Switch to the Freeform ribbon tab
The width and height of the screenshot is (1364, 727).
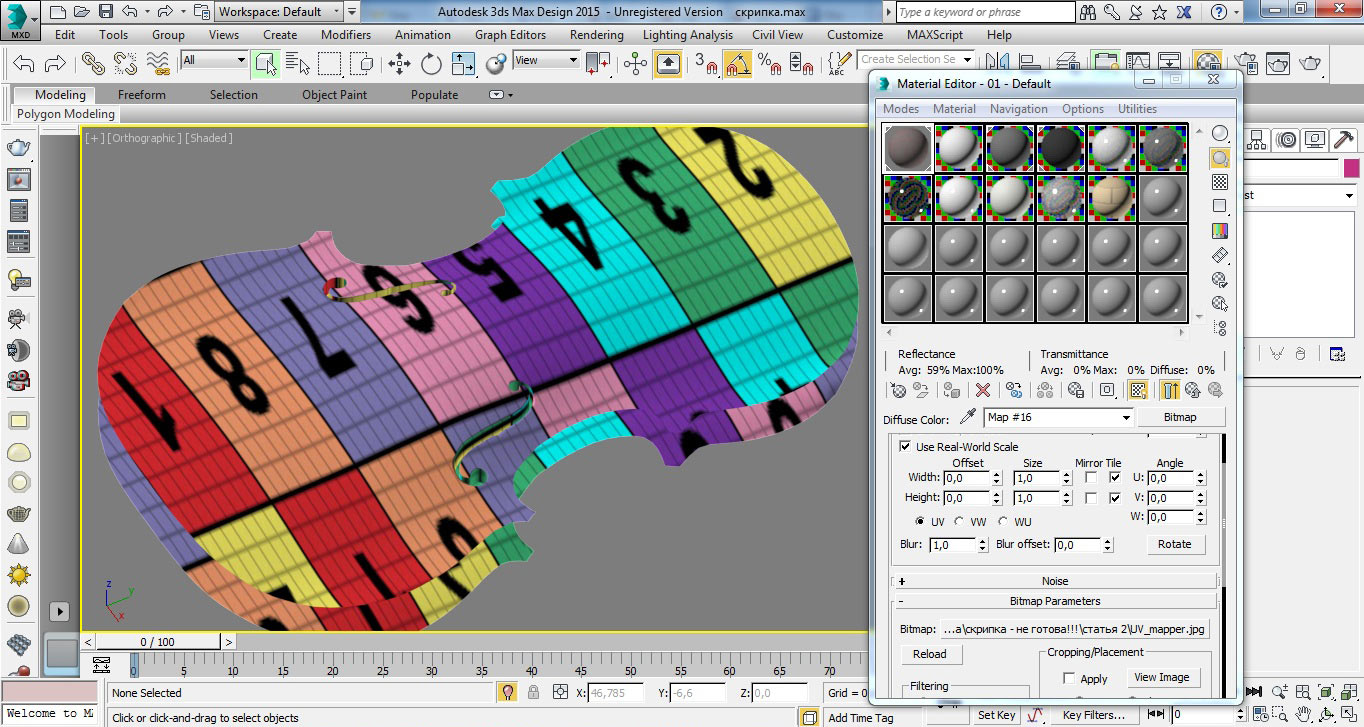pyautogui.click(x=142, y=95)
